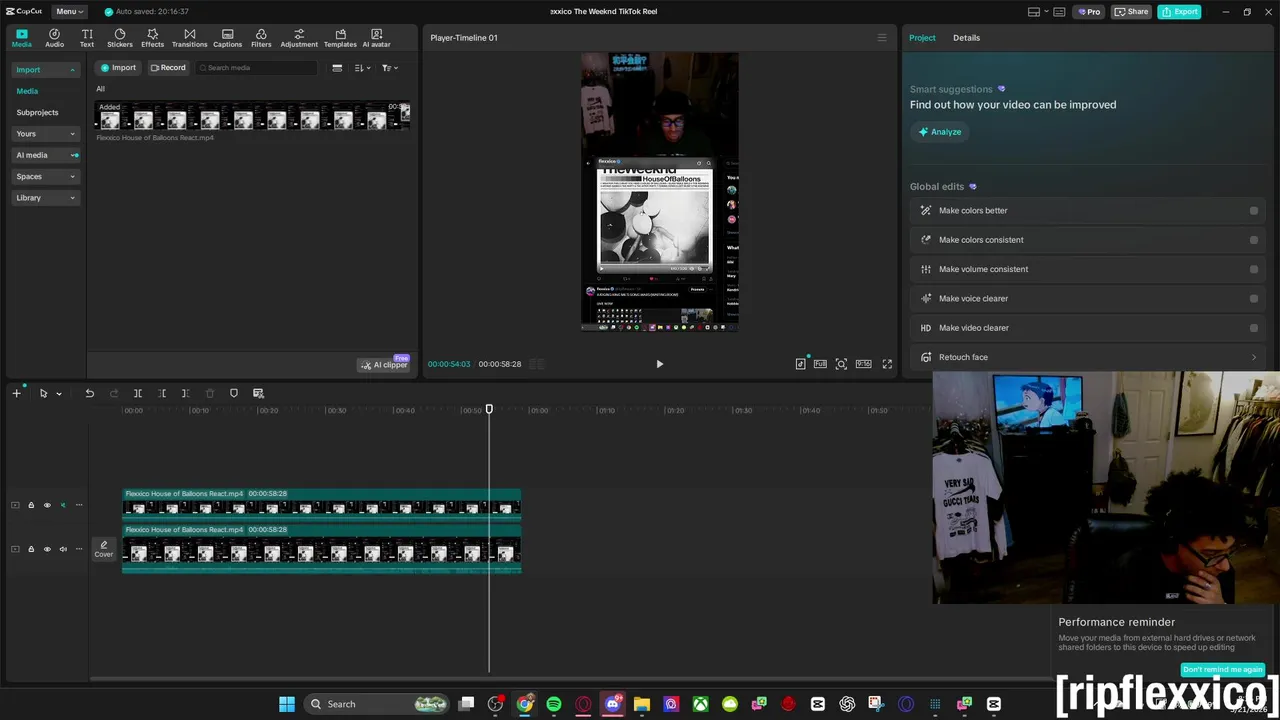The width and height of the screenshot is (1280, 720).
Task: Open the Text tool tab
Action: click(87, 38)
